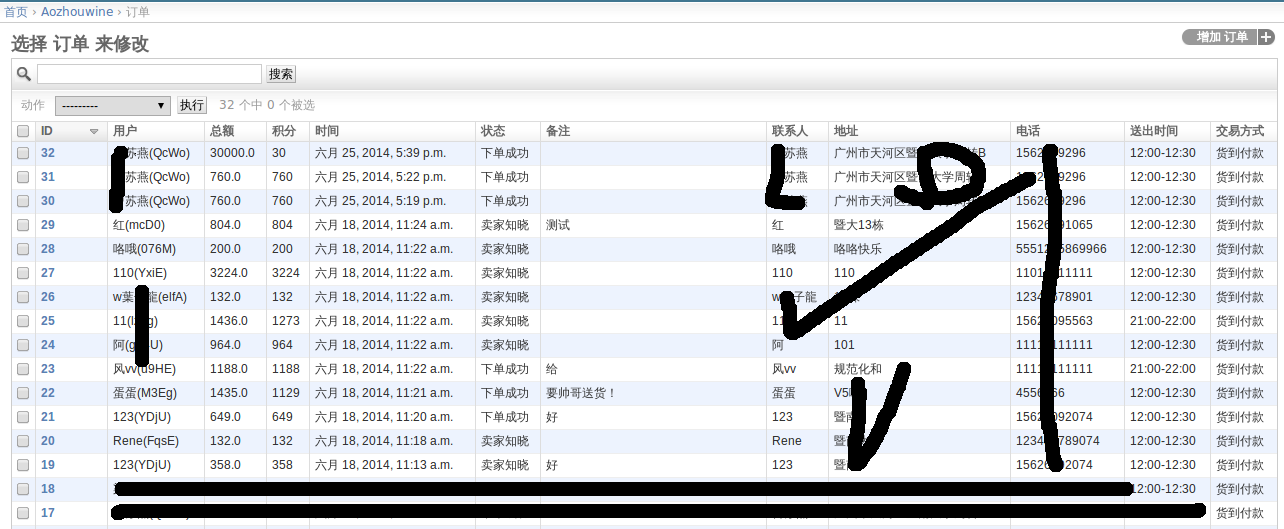Screen dimensions: 1284x529
Task: Check the box for order 30
Action: click(x=23, y=202)
